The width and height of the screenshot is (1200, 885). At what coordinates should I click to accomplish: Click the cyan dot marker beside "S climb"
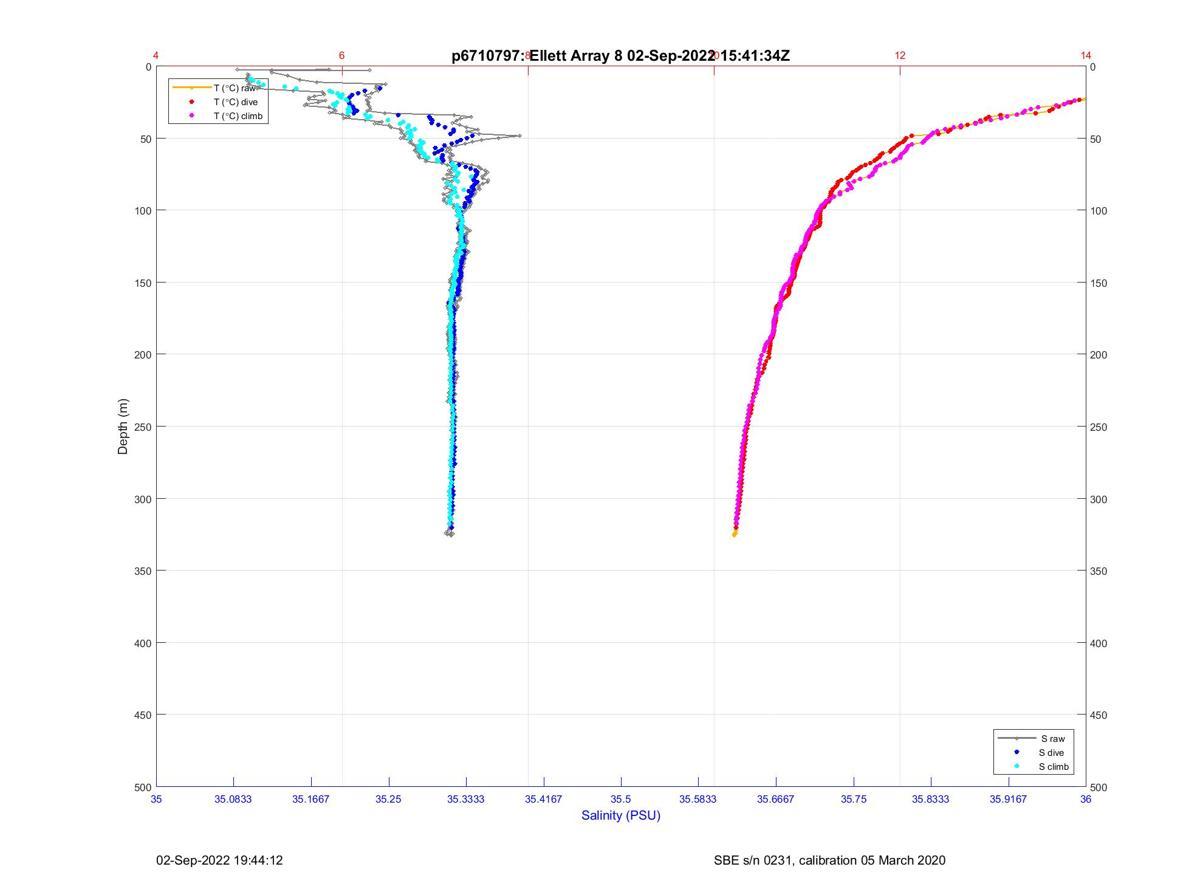(1017, 767)
